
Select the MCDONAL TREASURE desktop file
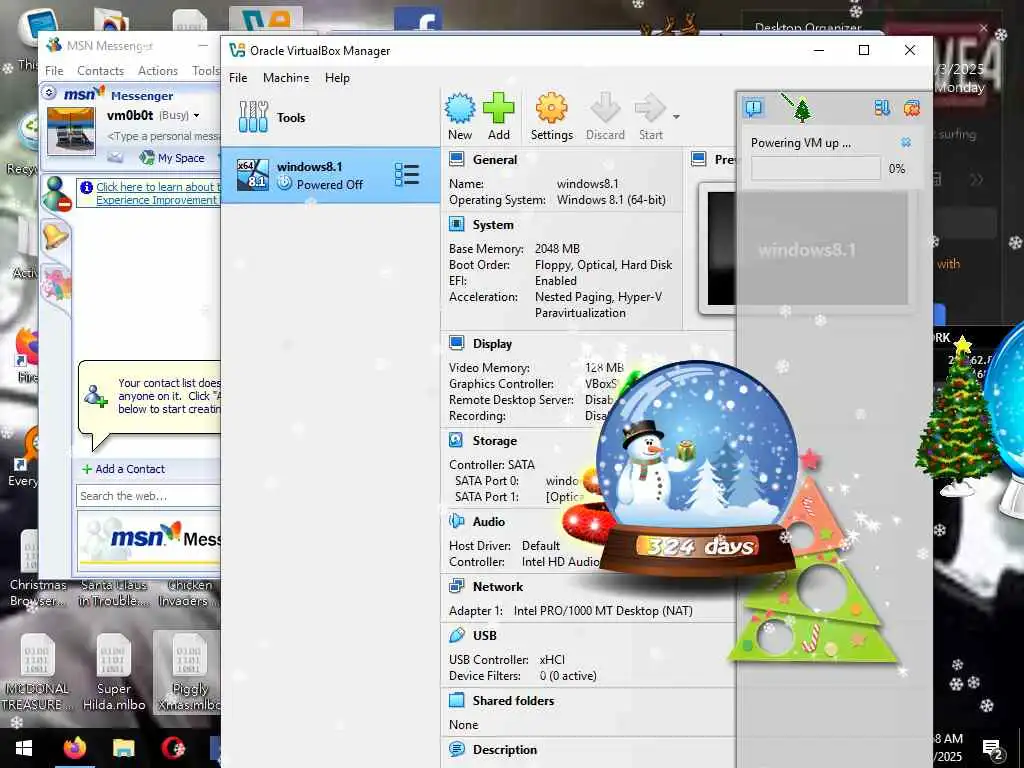[37, 672]
